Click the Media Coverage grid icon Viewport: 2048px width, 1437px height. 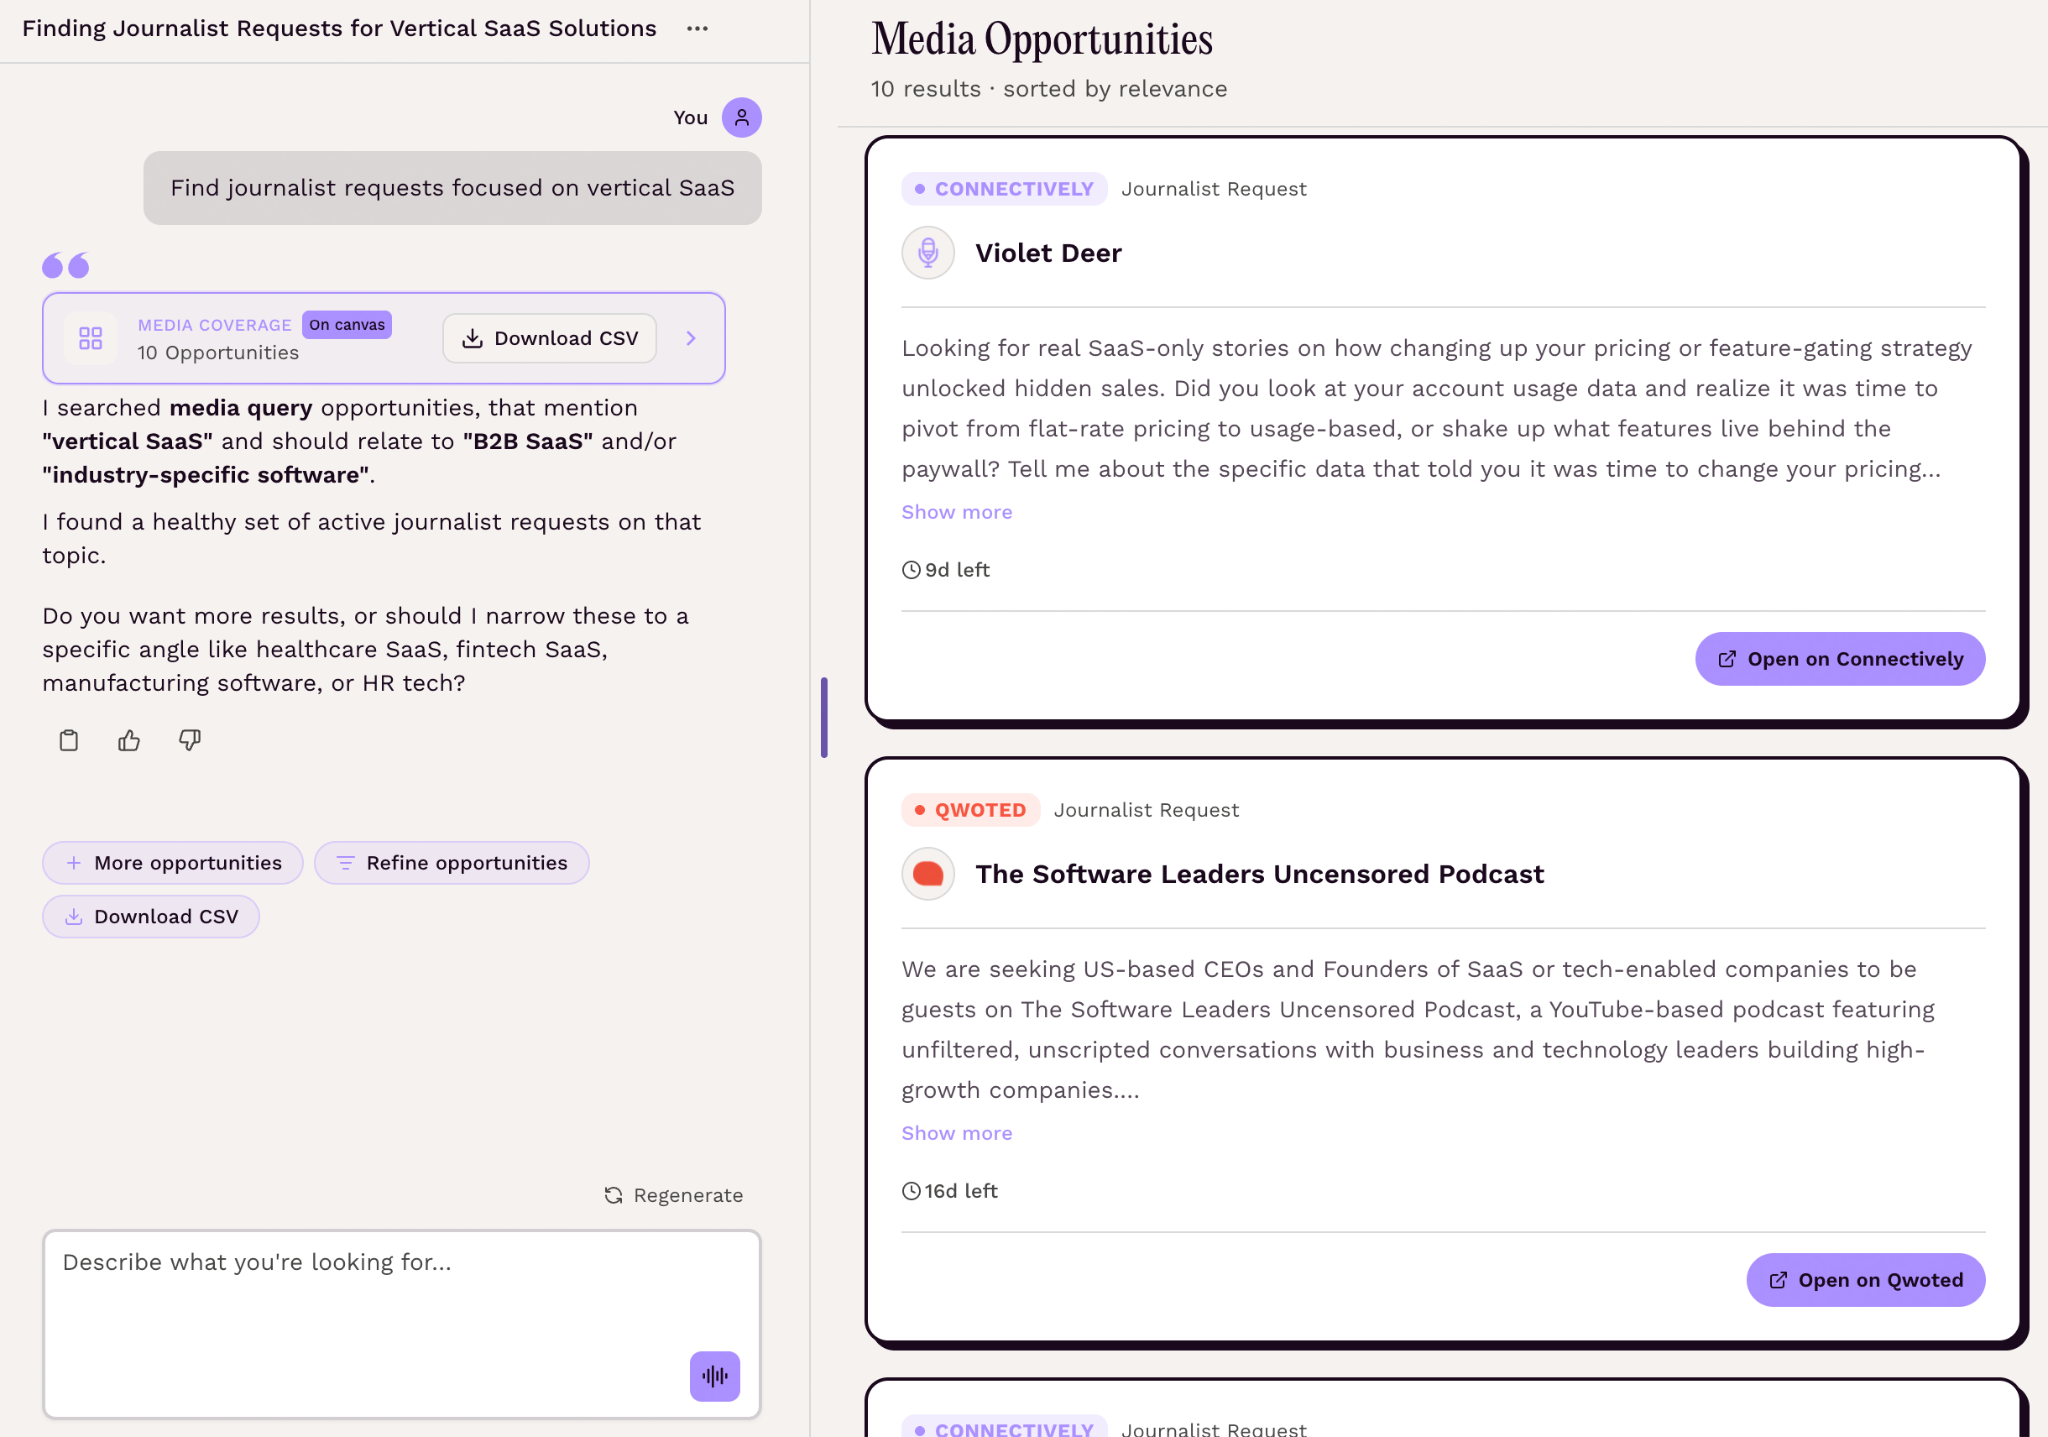(90, 338)
